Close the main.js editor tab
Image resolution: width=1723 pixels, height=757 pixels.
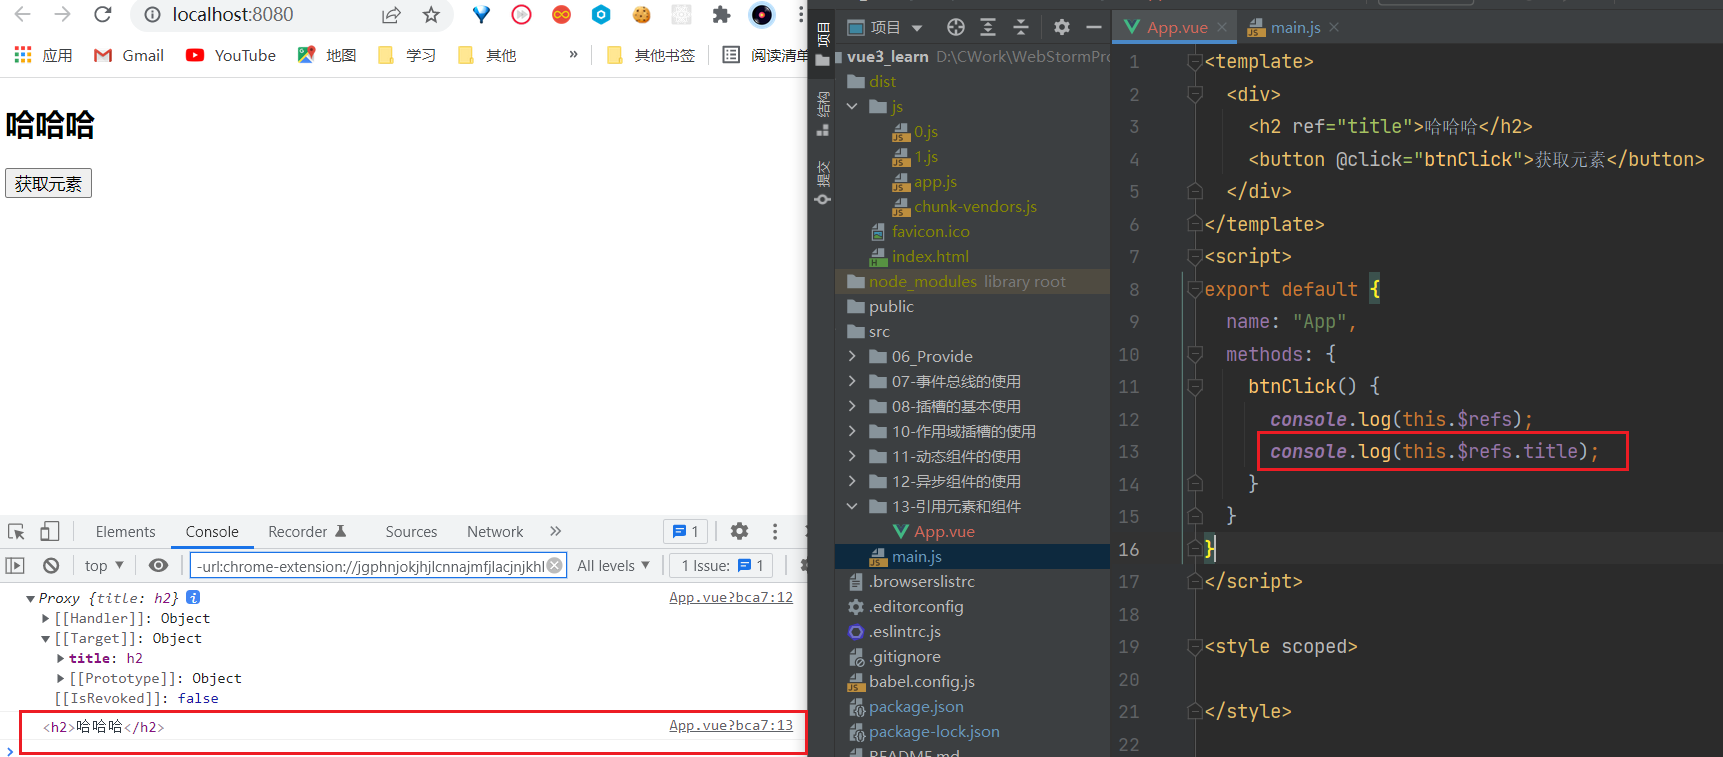1334,27
